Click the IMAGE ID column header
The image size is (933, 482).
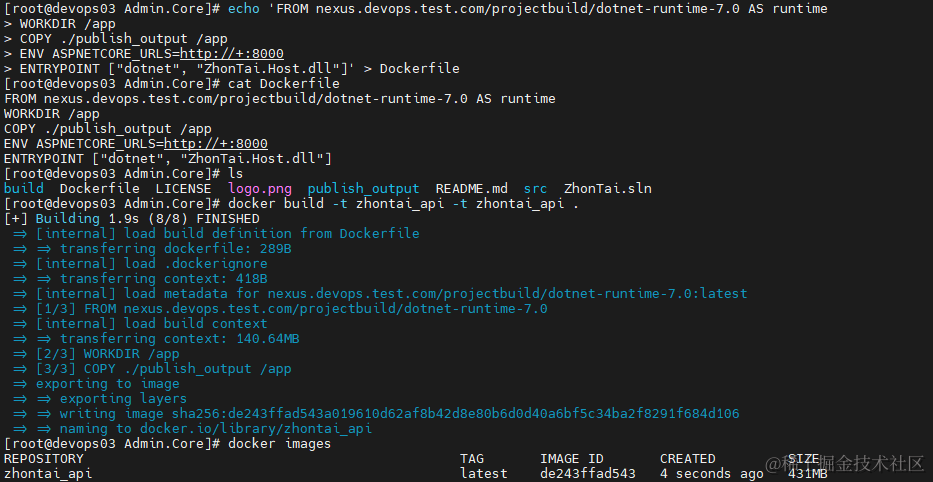click(572, 459)
